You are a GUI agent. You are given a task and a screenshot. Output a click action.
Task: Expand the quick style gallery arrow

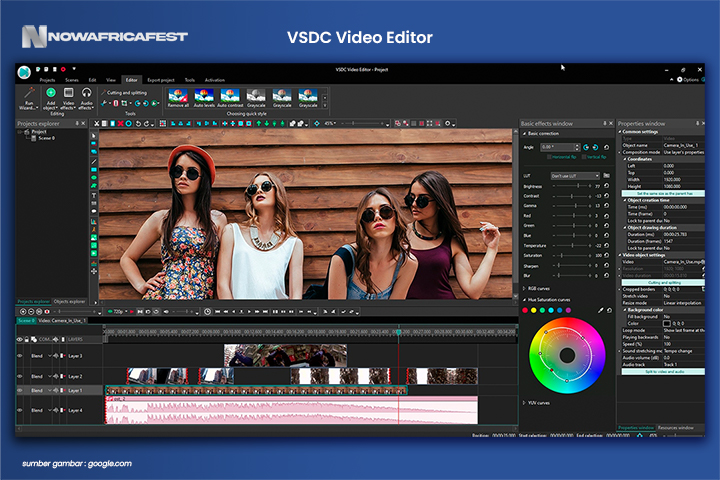pyautogui.click(x=325, y=106)
